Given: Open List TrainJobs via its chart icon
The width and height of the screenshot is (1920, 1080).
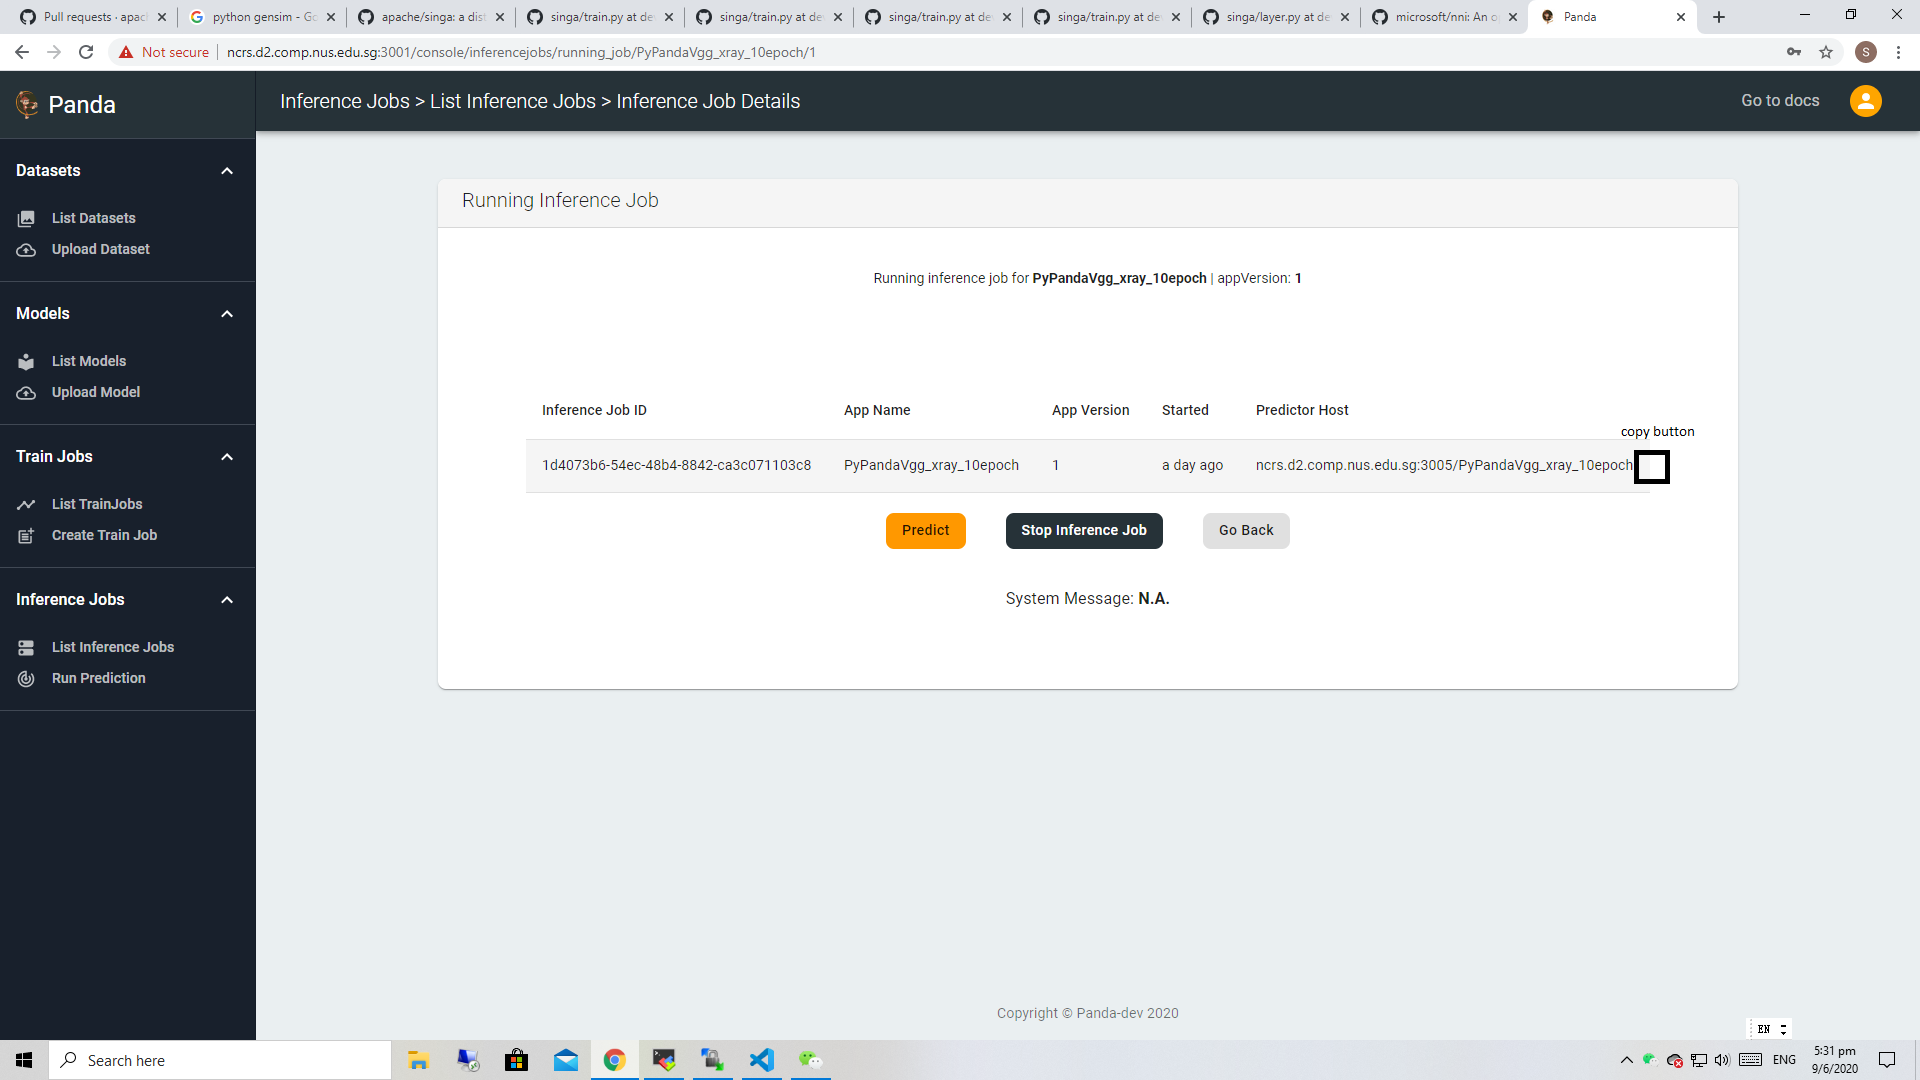Looking at the screenshot, I should coord(25,504).
